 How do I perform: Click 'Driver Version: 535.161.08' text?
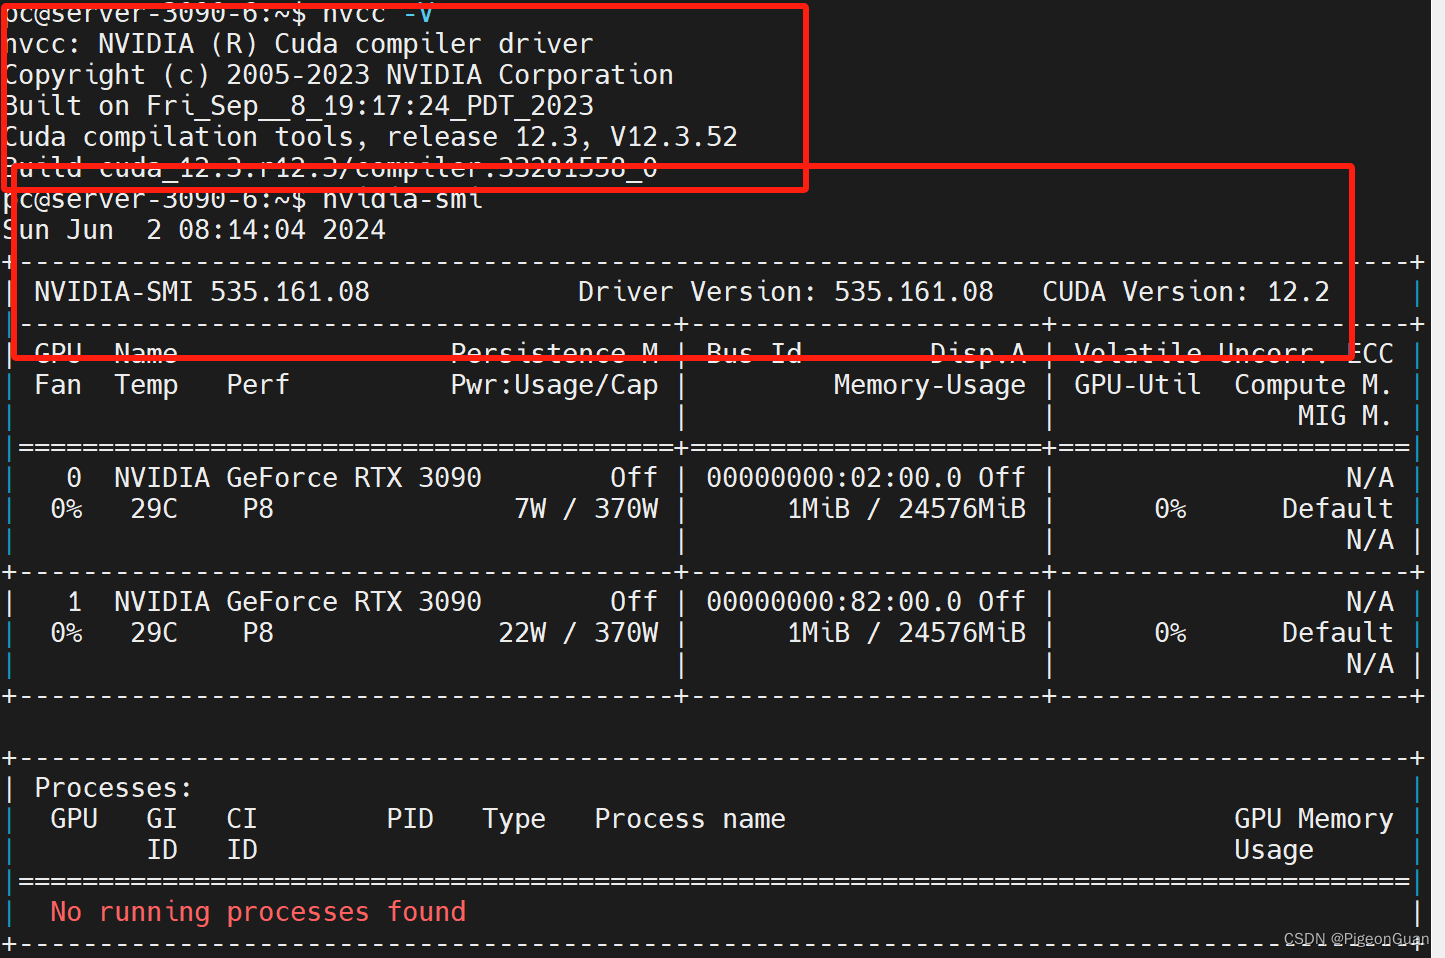point(786,292)
